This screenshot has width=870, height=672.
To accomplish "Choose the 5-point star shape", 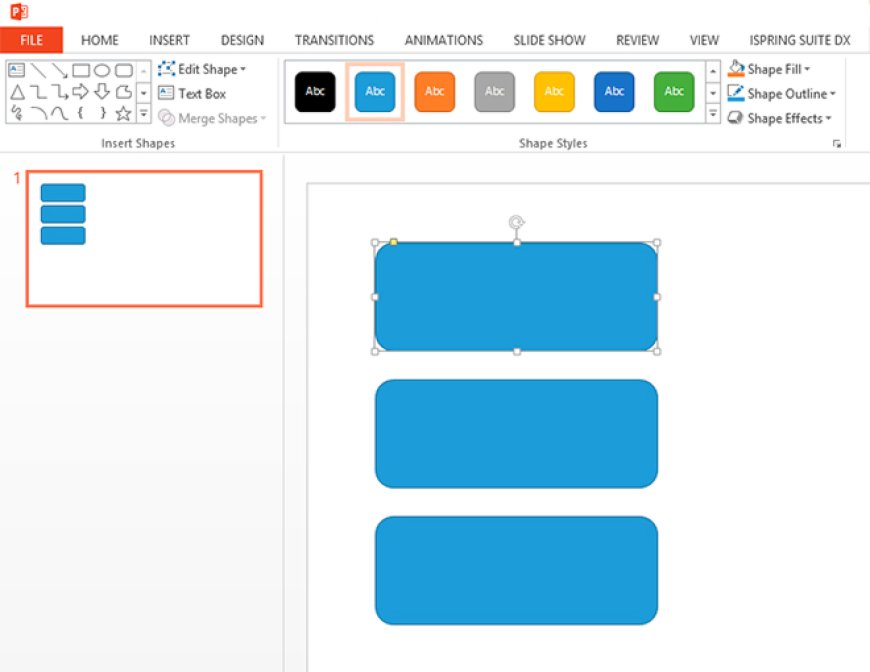I will click(x=123, y=113).
